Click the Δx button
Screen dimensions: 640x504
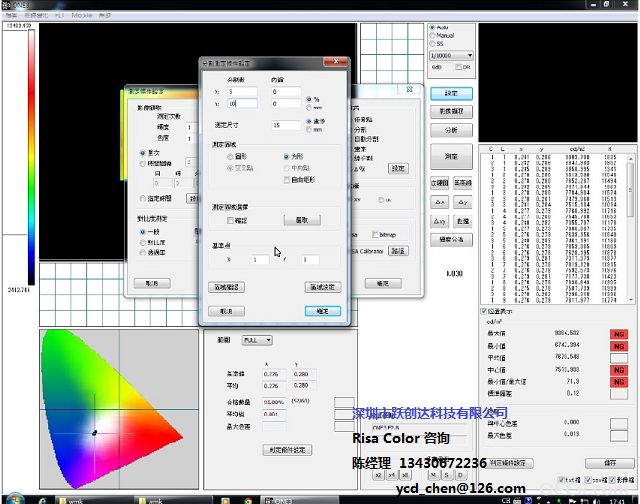click(440, 202)
